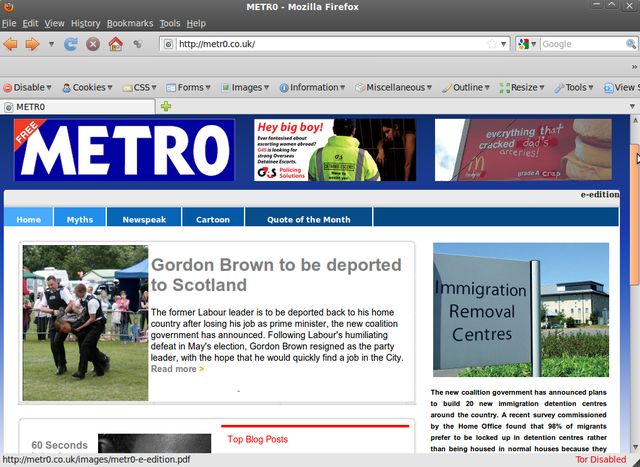Click the Google search engine icon
This screenshot has width=640, height=467.
(x=525, y=44)
